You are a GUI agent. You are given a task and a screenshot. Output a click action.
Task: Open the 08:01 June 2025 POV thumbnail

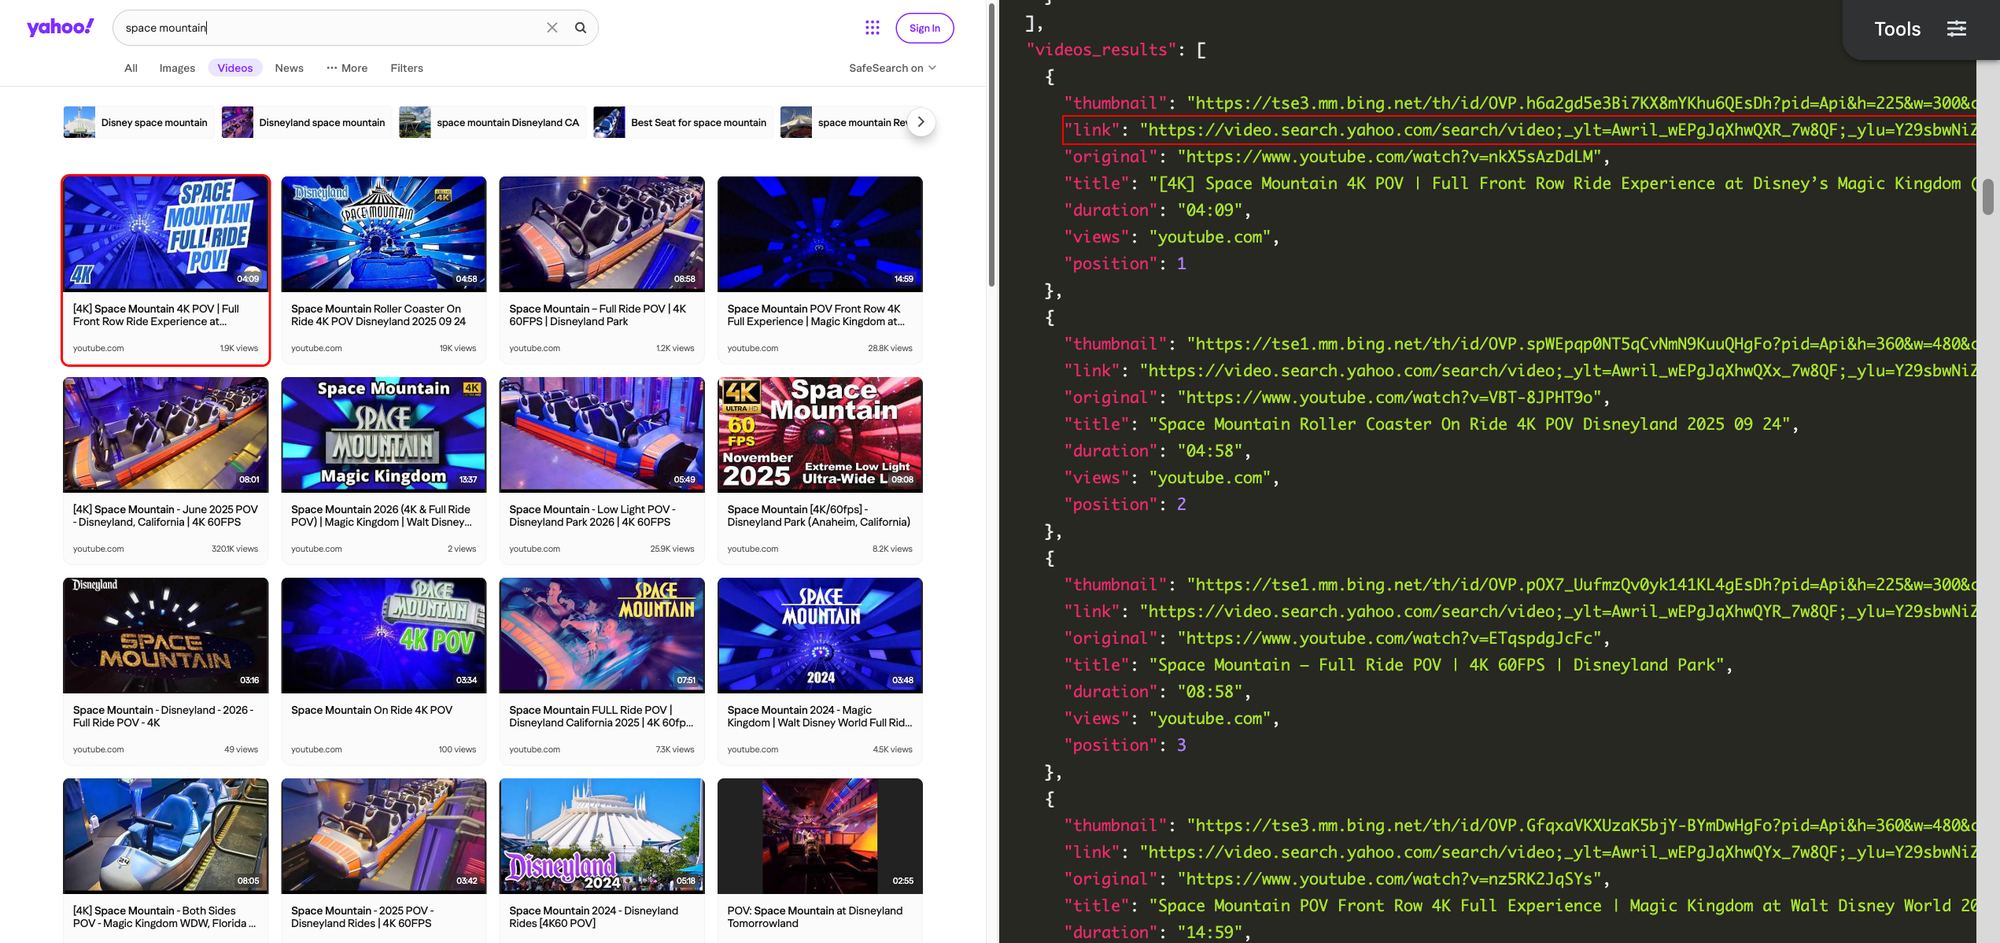(166, 435)
